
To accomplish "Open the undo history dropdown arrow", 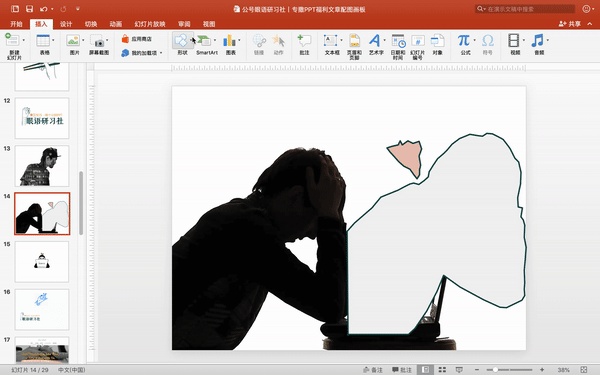I will 52,9.
